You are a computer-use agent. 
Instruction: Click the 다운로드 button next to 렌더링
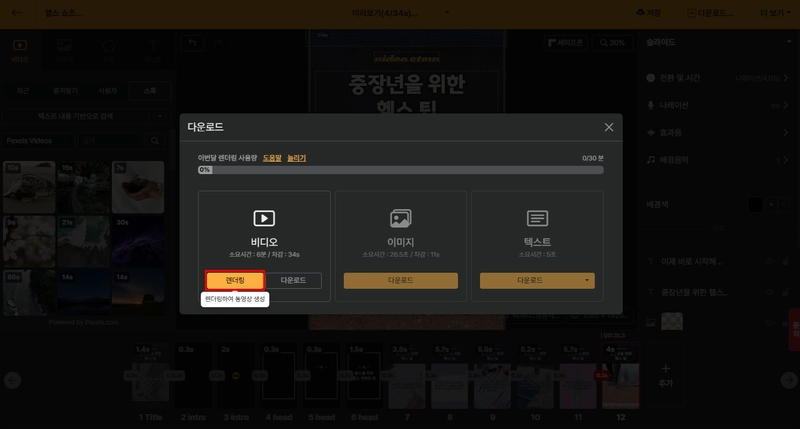293,280
